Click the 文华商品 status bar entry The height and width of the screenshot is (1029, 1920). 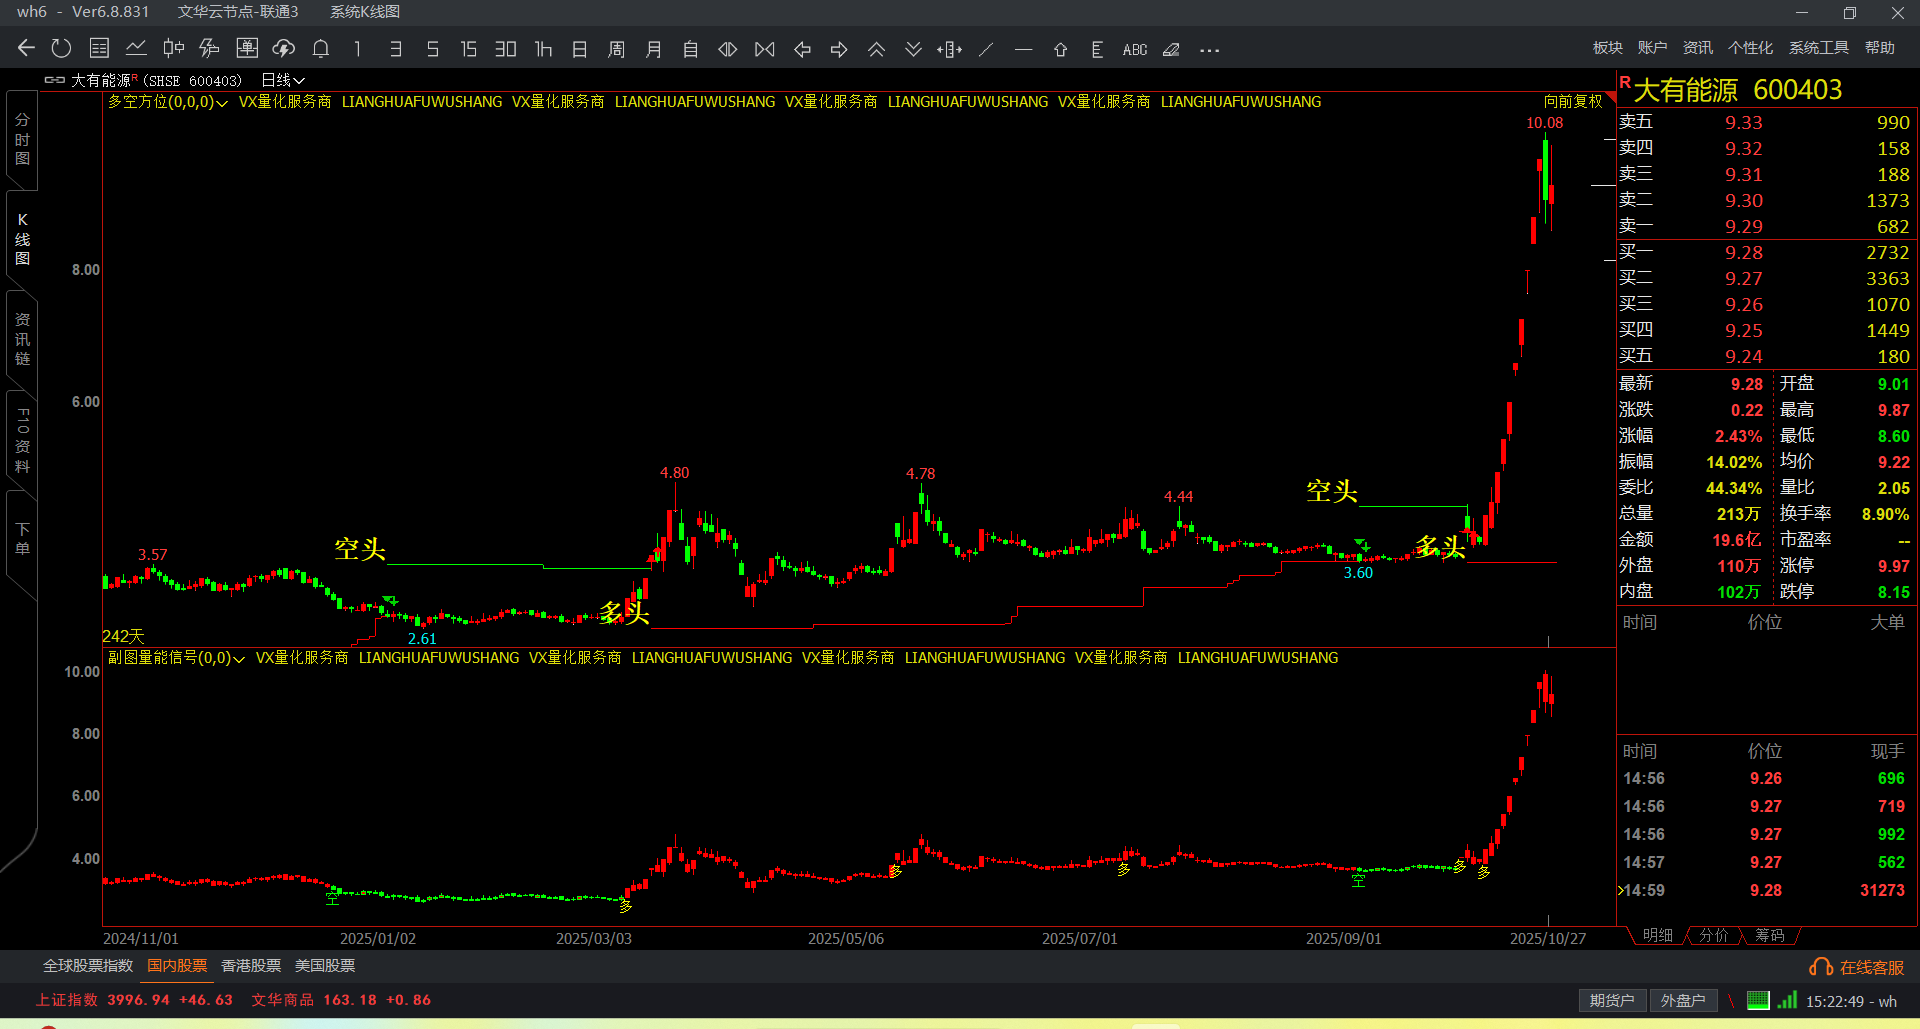pyautogui.click(x=341, y=1000)
